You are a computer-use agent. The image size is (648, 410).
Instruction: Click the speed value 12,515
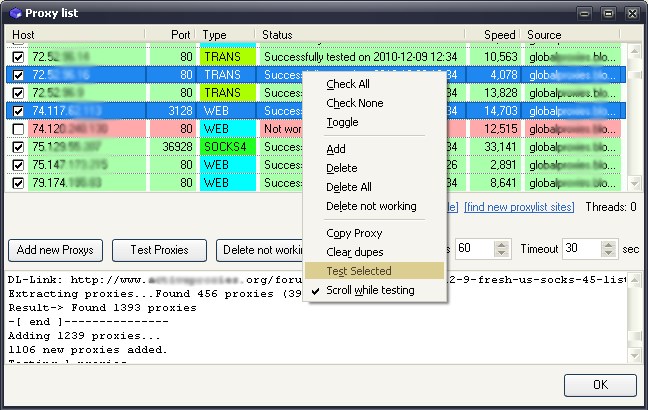coord(500,129)
